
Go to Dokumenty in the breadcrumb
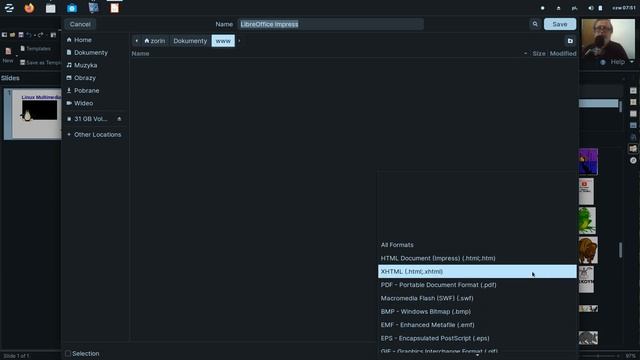[x=190, y=41]
